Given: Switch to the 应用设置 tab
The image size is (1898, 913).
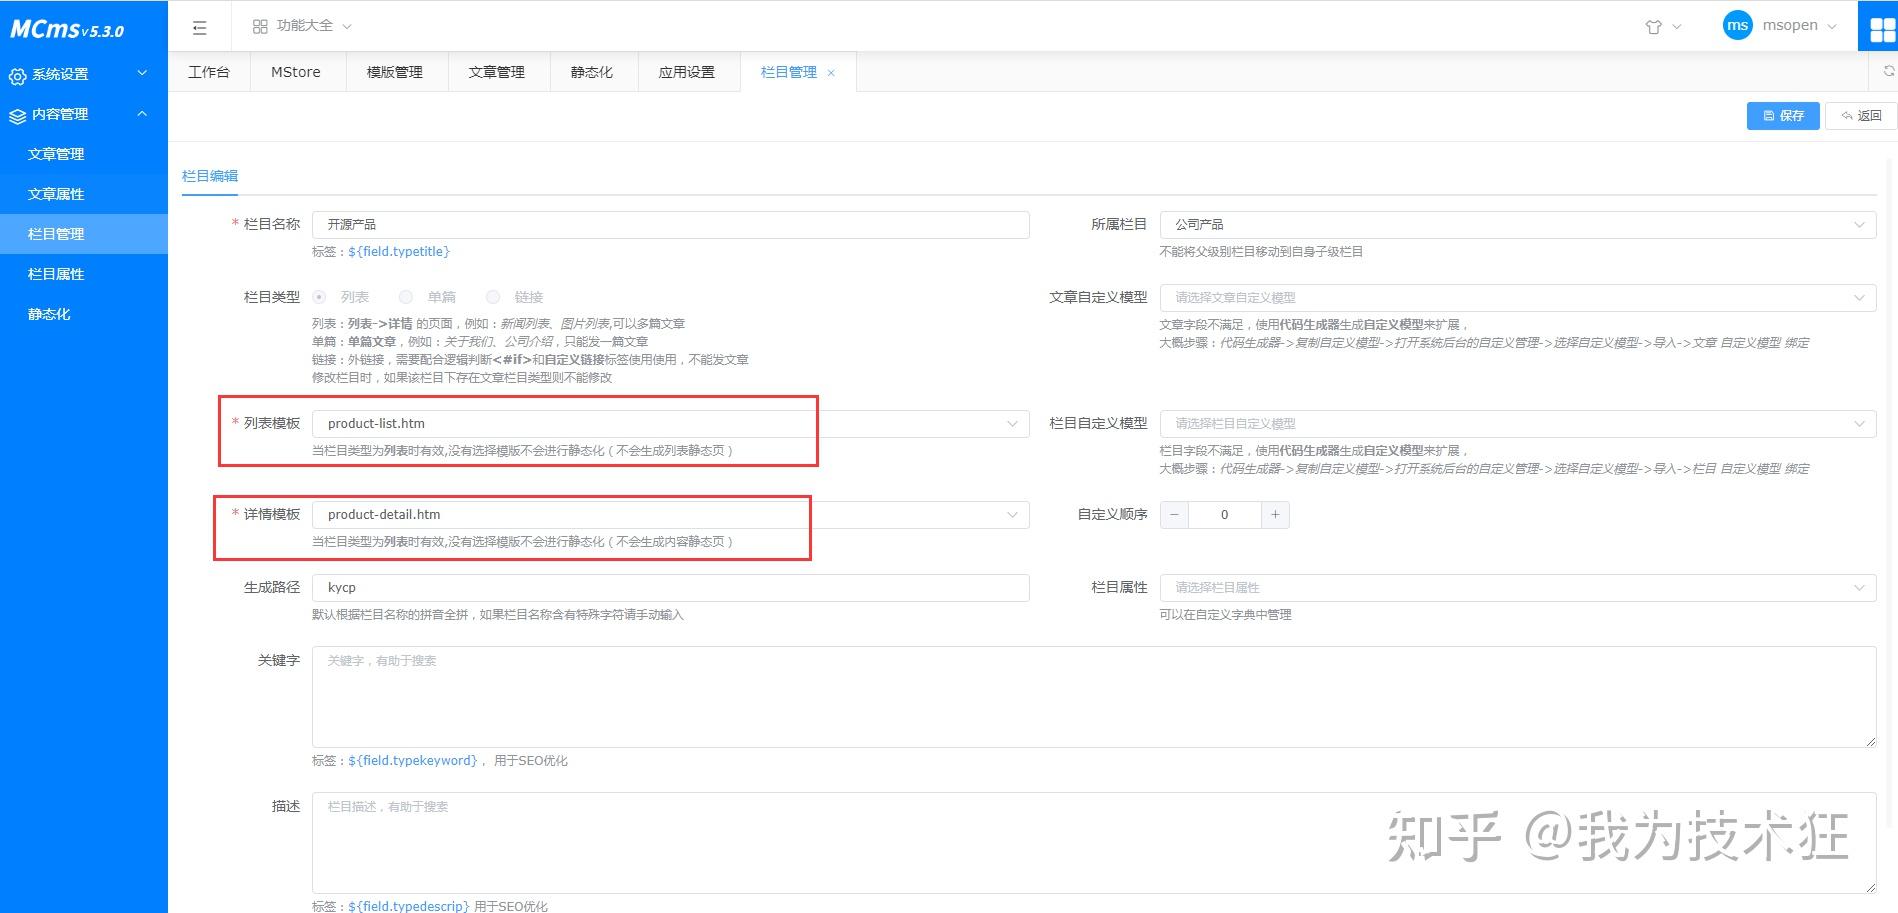Looking at the screenshot, I should [687, 72].
